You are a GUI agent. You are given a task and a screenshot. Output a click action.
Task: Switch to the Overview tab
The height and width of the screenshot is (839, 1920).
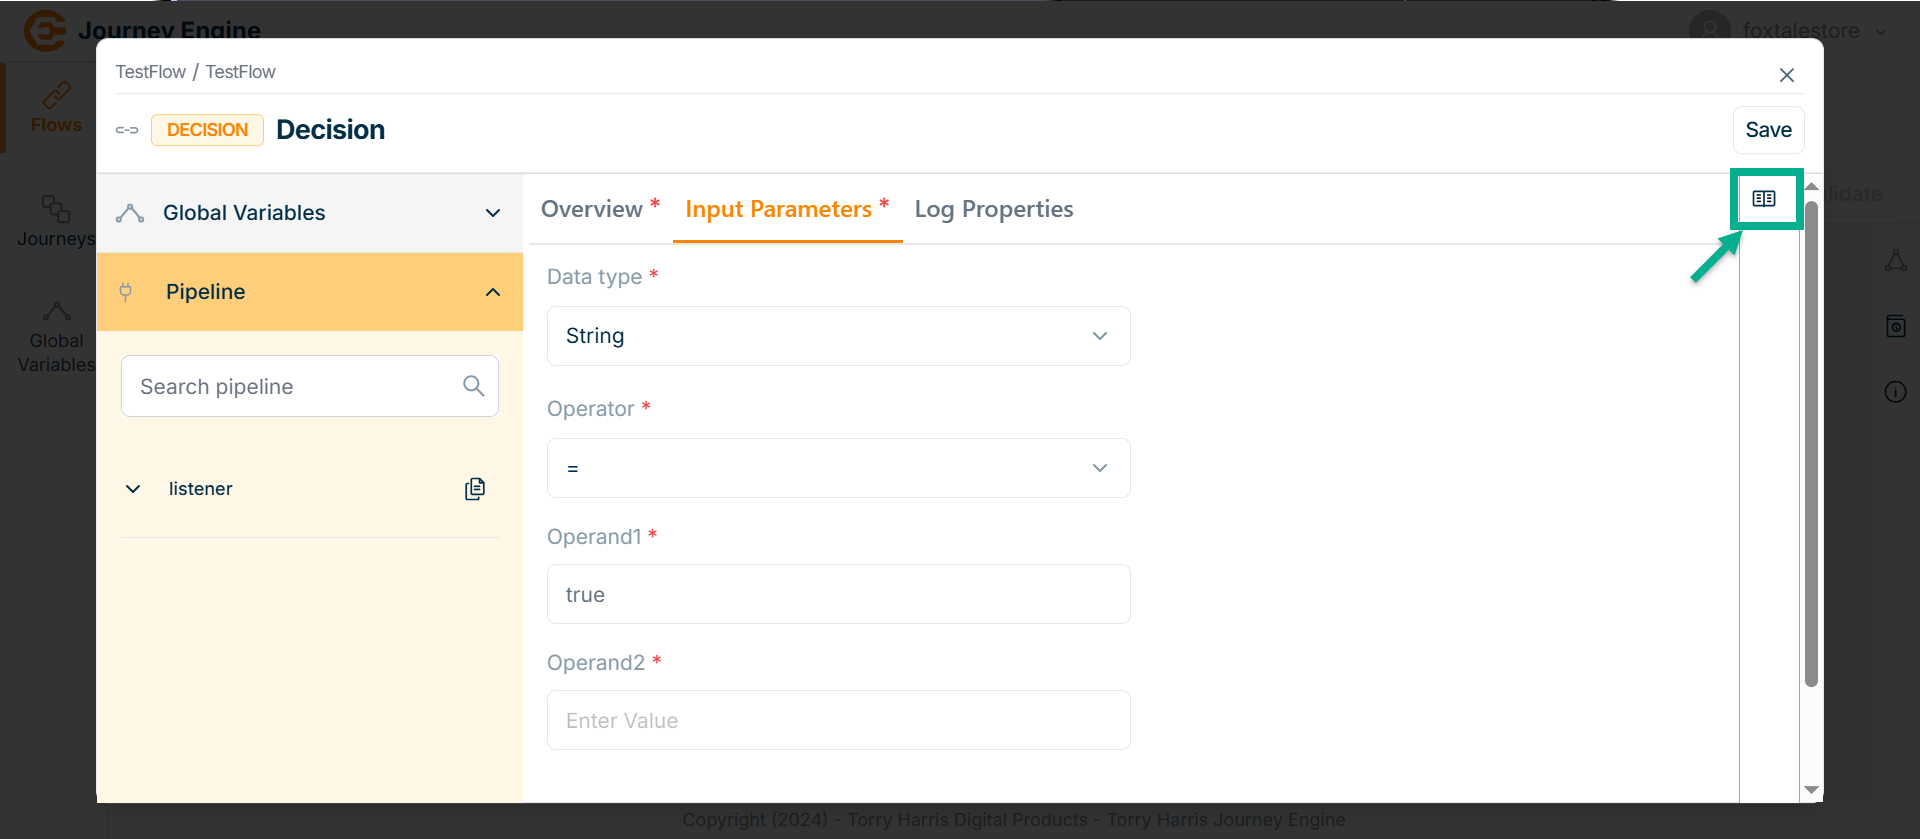pos(592,209)
